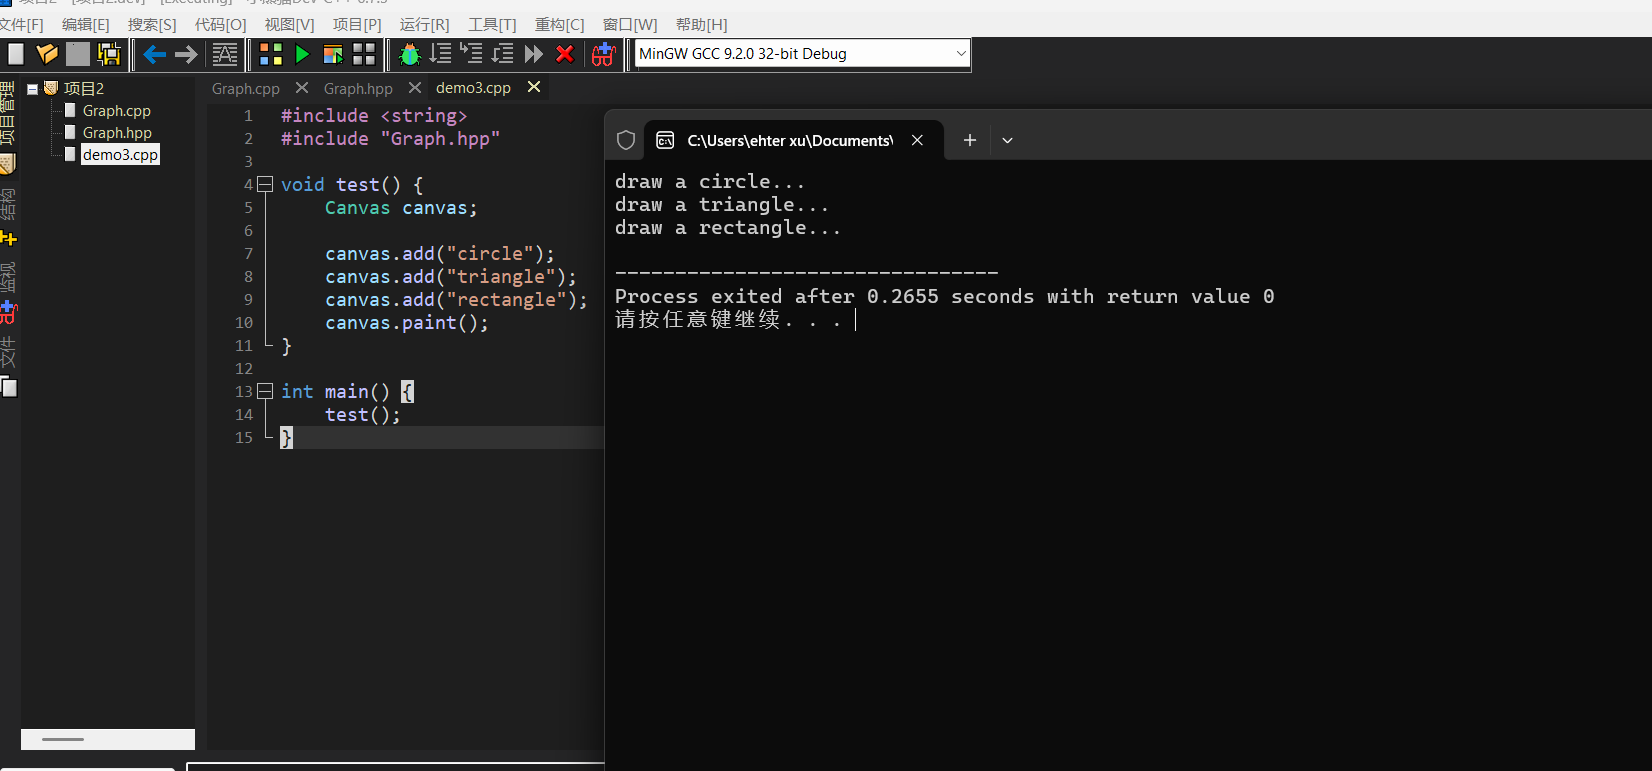Collapse the 项目2 project tree node
The width and height of the screenshot is (1652, 771).
[32, 89]
